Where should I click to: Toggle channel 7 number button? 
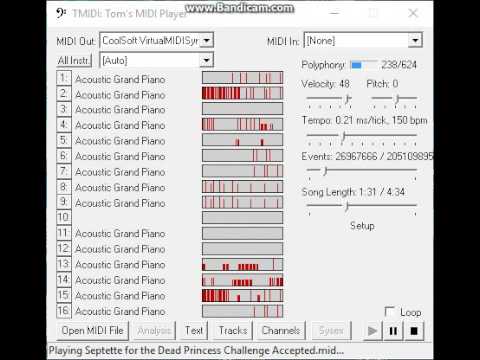(64, 172)
